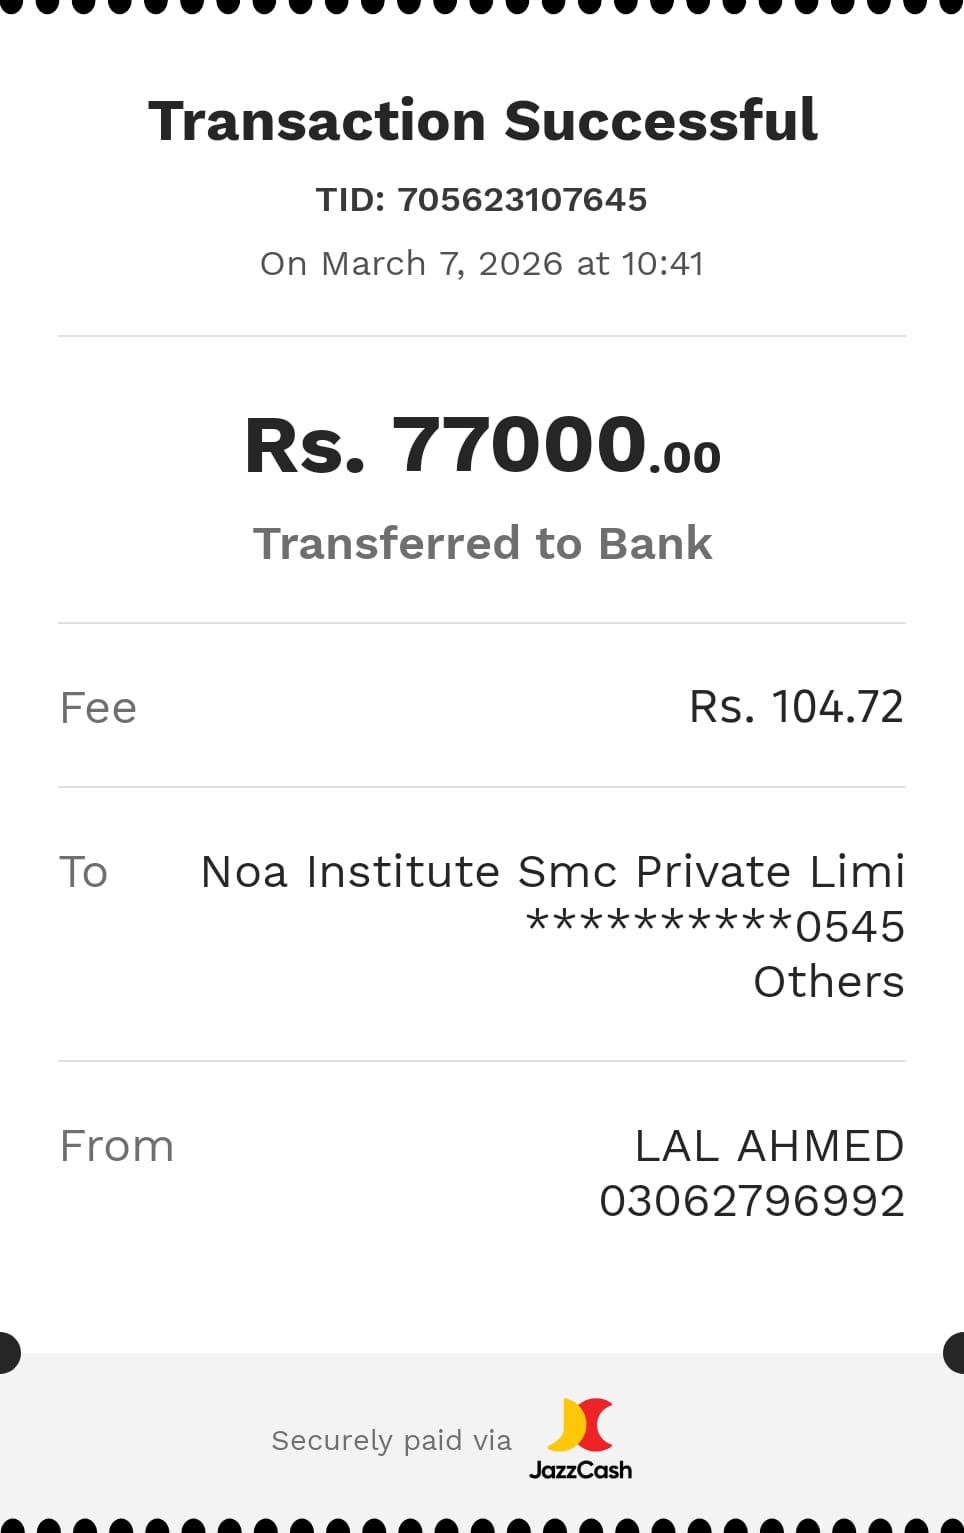
Task: Select the TID number 705623107645
Action: pos(522,200)
